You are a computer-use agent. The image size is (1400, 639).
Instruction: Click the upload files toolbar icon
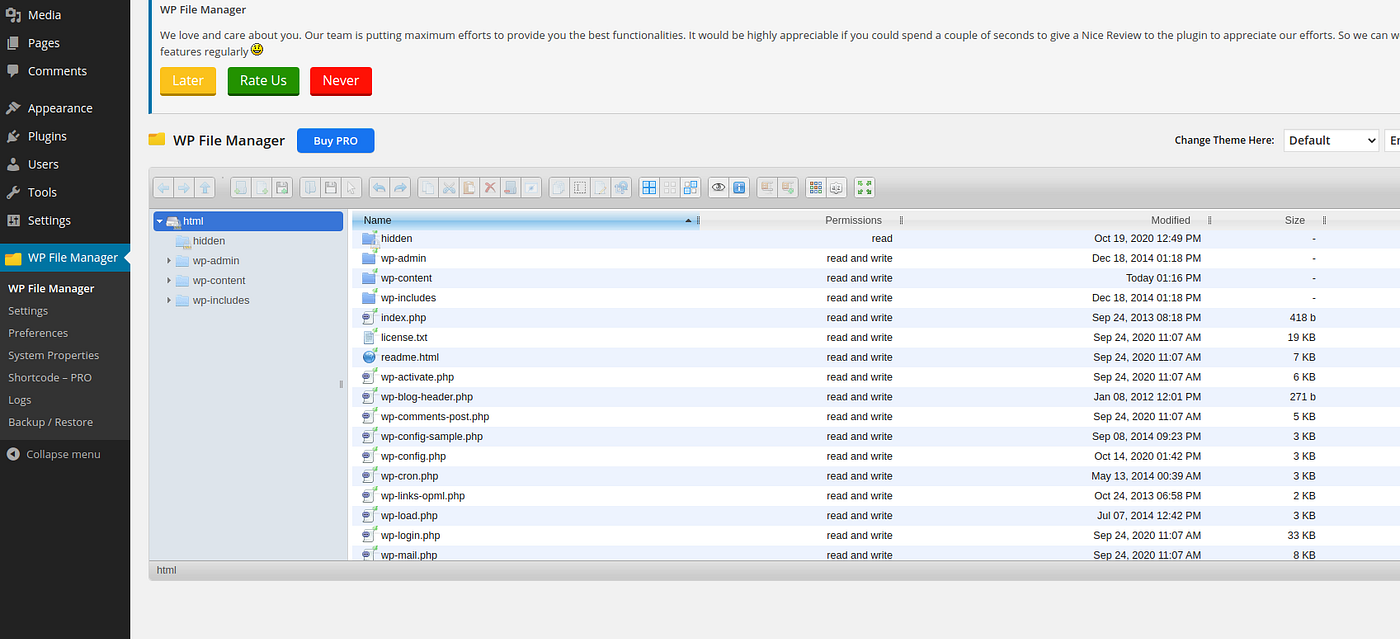pyautogui.click(x=282, y=187)
